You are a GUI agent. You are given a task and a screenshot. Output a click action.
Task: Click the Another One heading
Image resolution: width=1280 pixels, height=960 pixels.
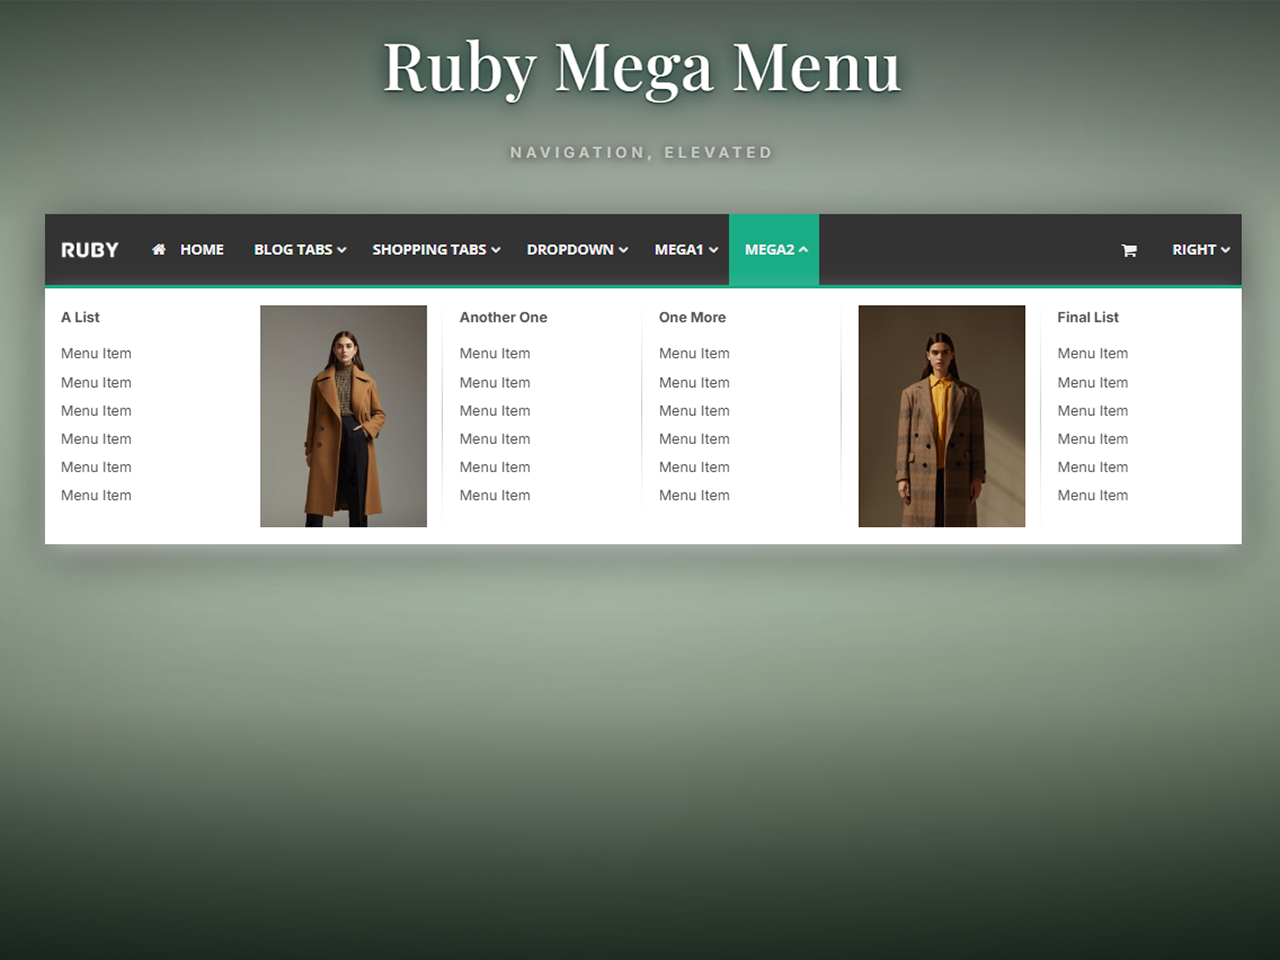(503, 317)
